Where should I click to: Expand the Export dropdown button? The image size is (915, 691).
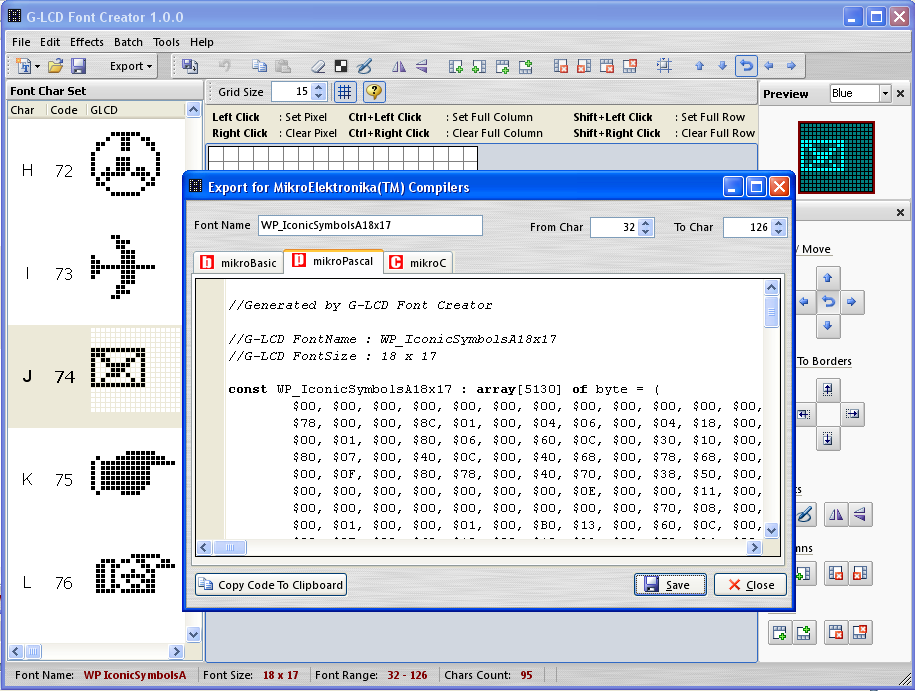tap(131, 66)
